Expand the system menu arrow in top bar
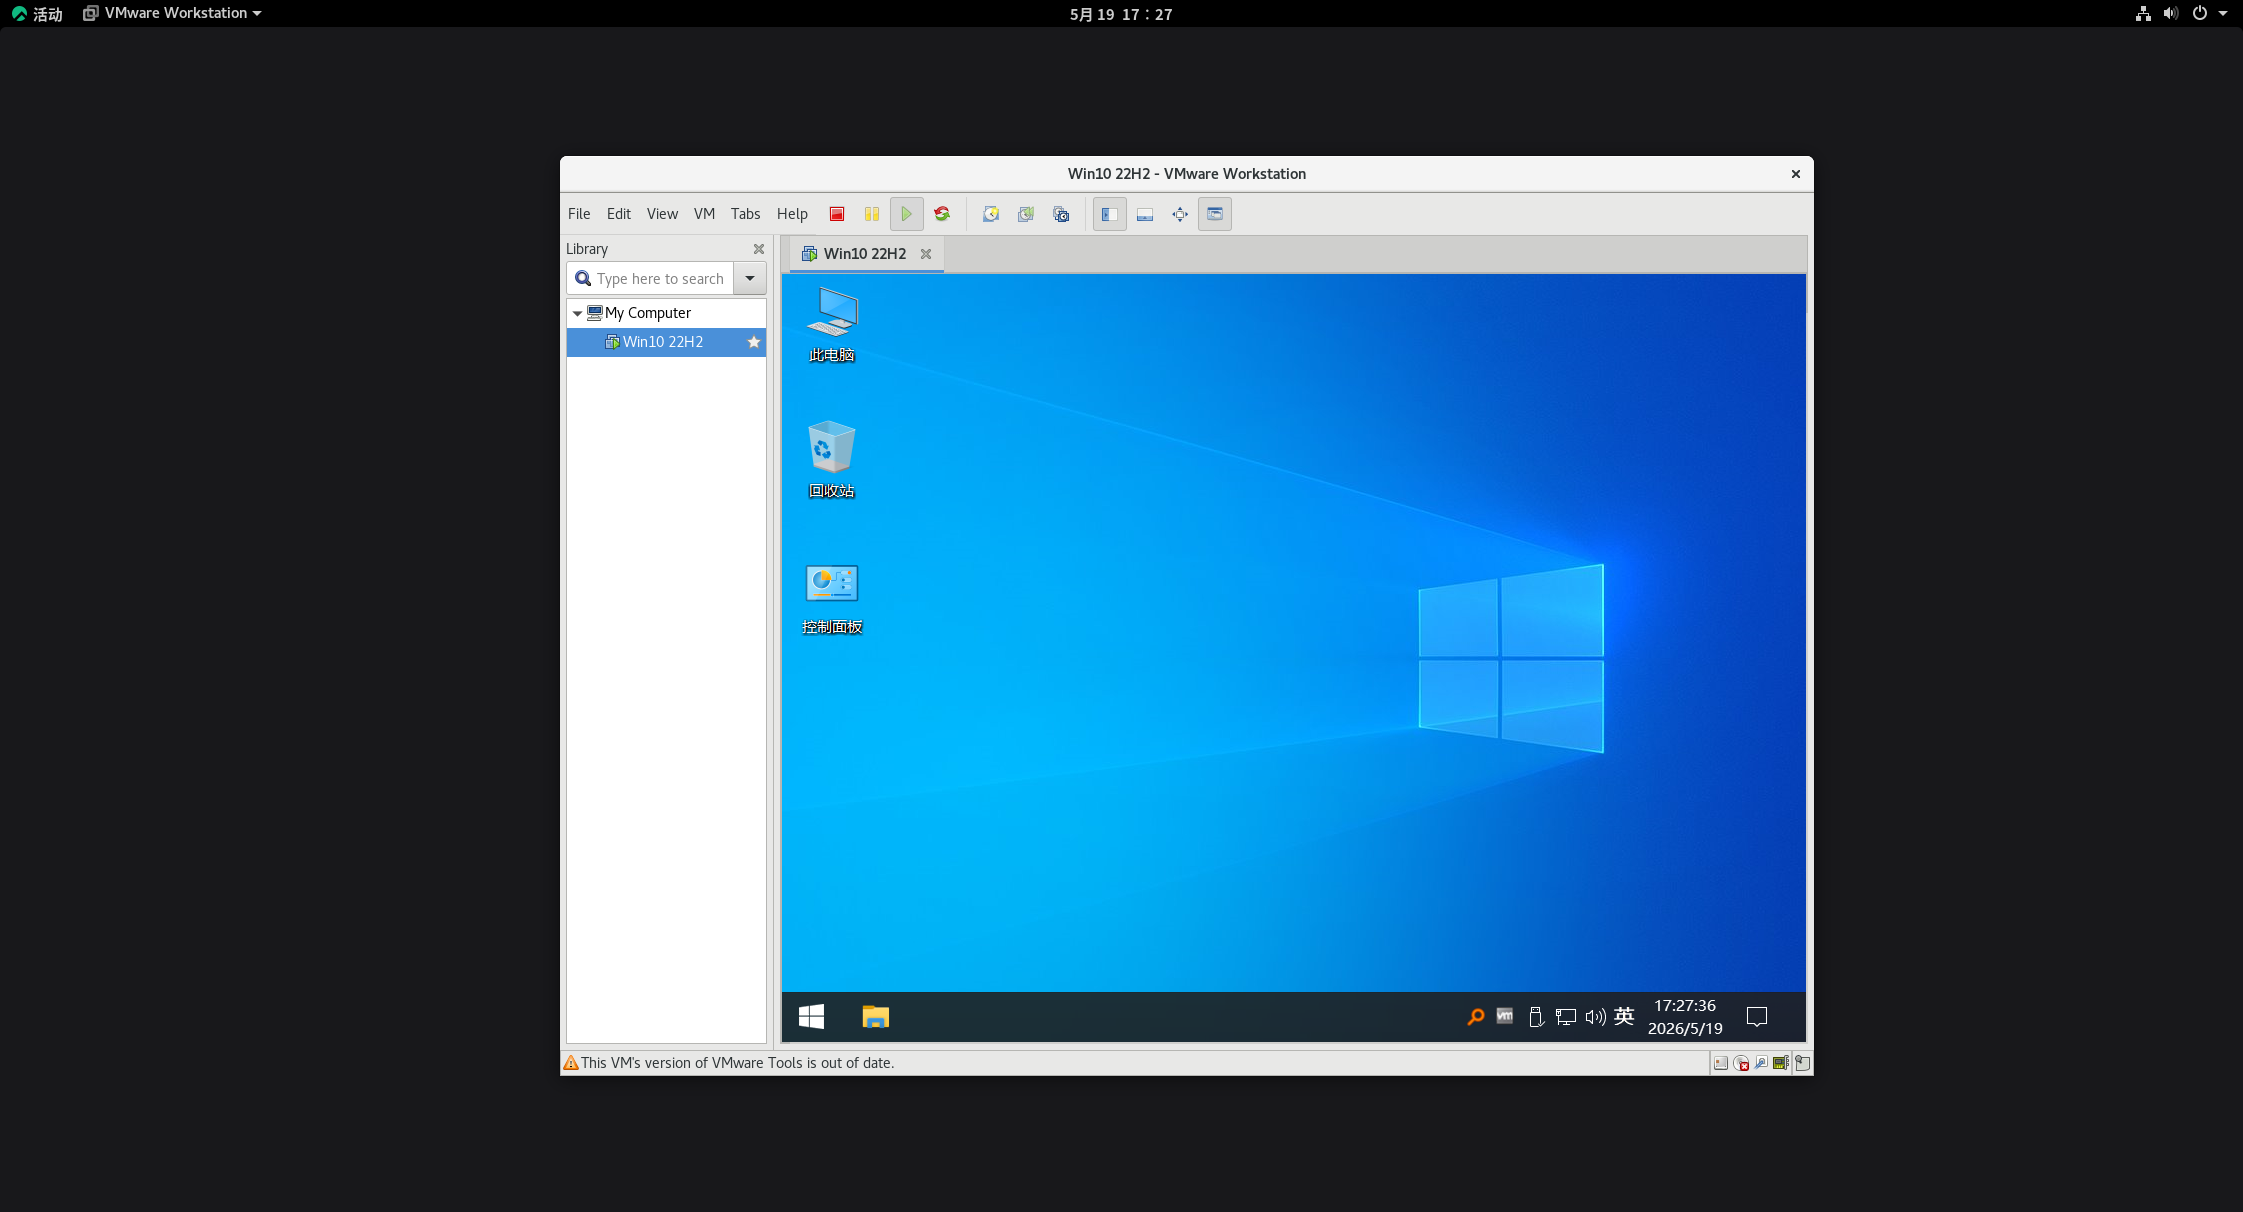The width and height of the screenshot is (2243, 1212). (x=2223, y=14)
